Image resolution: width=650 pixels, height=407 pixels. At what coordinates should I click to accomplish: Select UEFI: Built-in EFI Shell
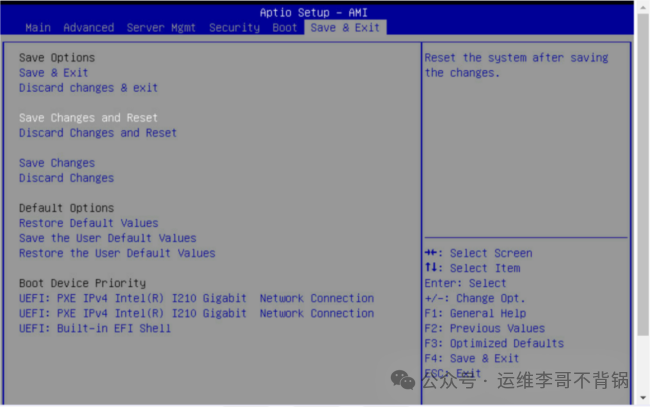point(95,328)
